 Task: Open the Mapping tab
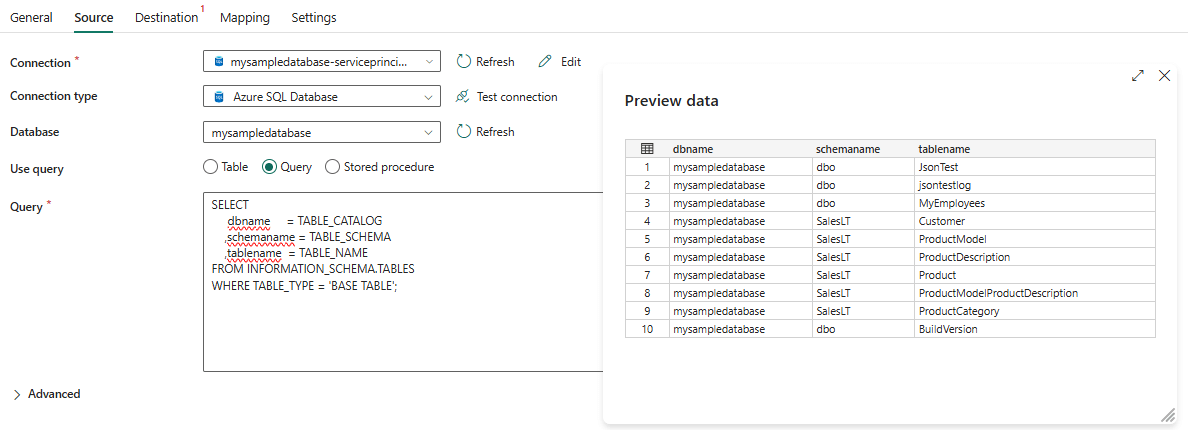(244, 18)
